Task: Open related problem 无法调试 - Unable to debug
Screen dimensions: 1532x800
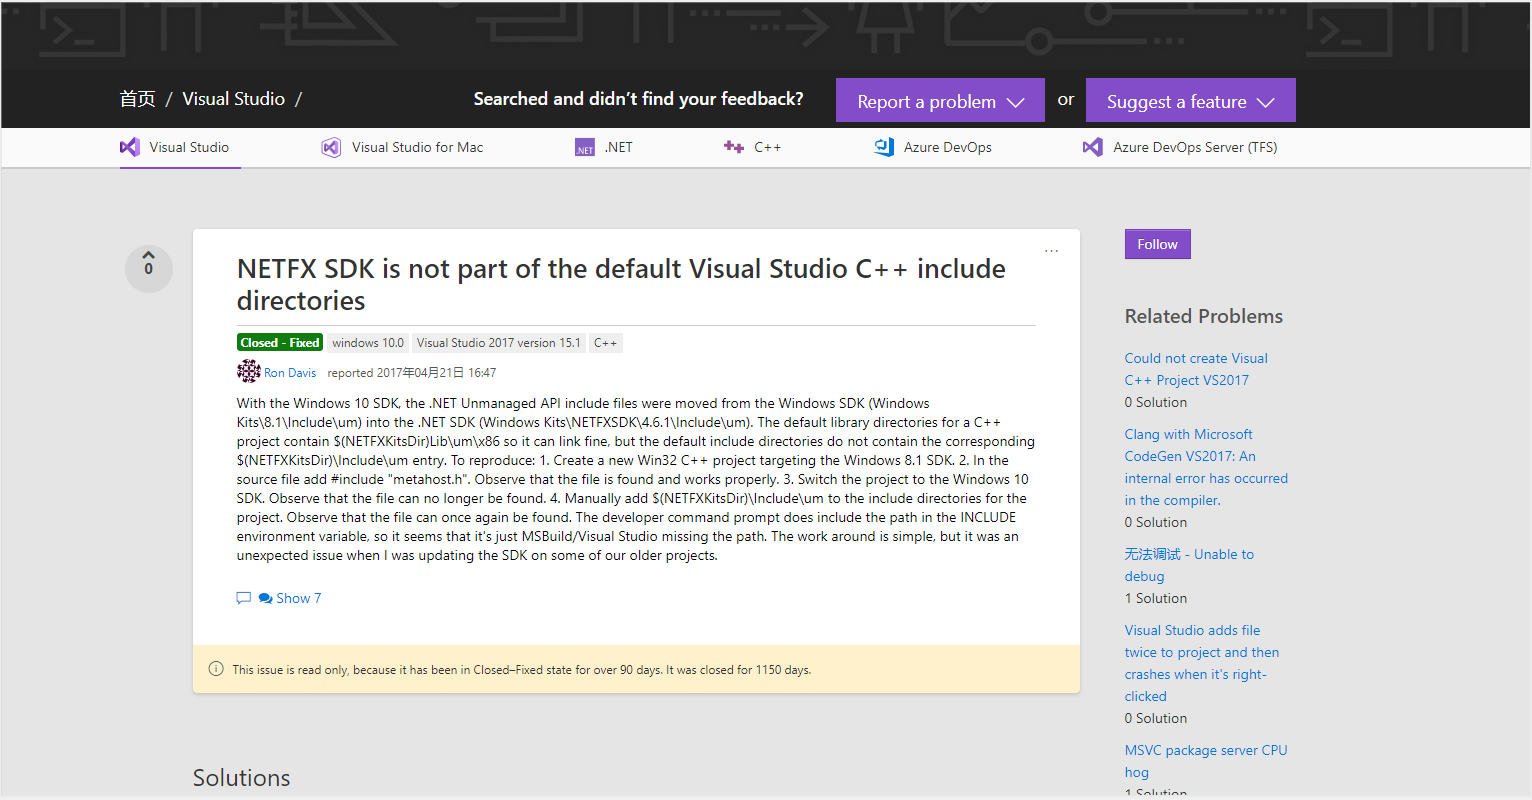Action: (1189, 565)
